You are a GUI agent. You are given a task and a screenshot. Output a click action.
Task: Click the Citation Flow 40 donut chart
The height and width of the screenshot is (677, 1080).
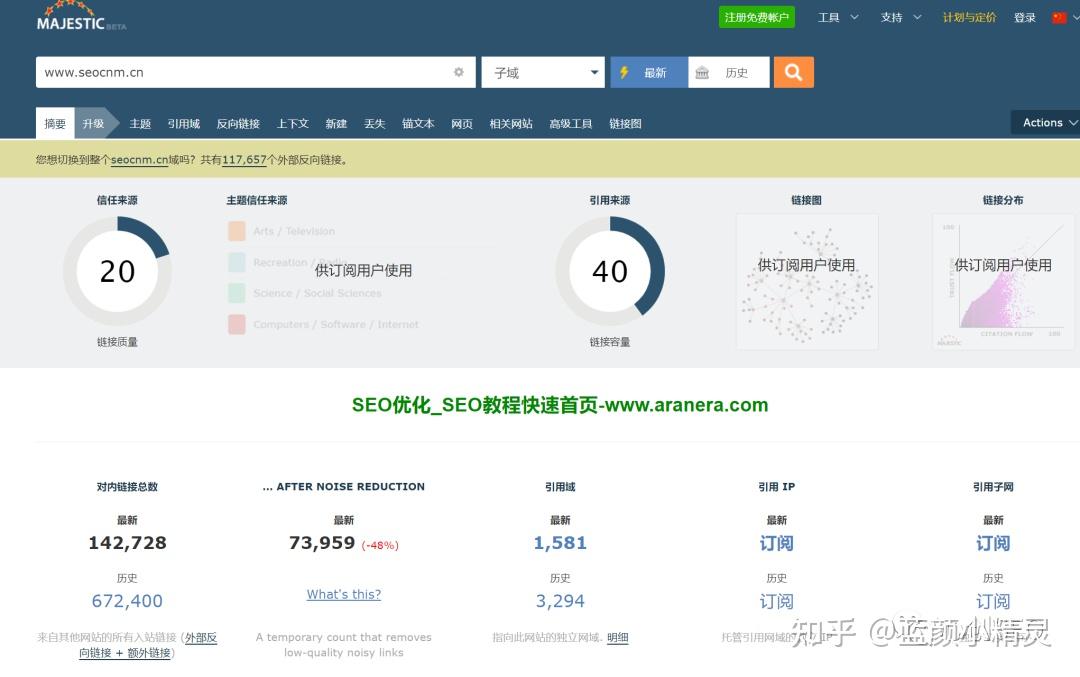[x=610, y=271]
